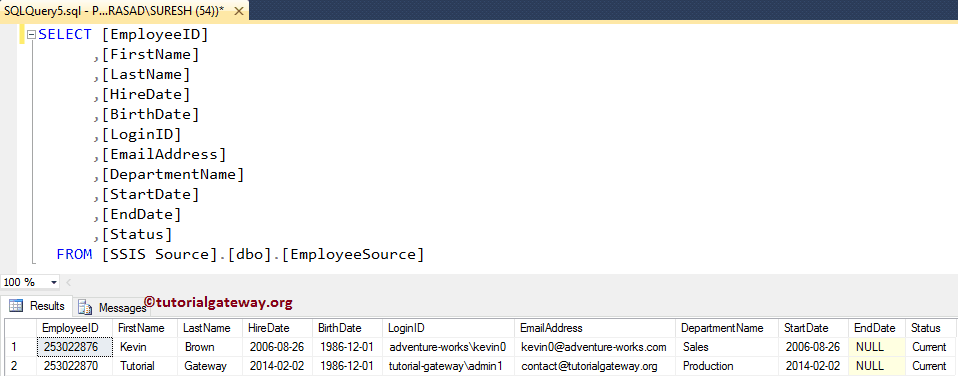
Task: Select tutorial-gateway\admin1 login cell
Action: [448, 366]
